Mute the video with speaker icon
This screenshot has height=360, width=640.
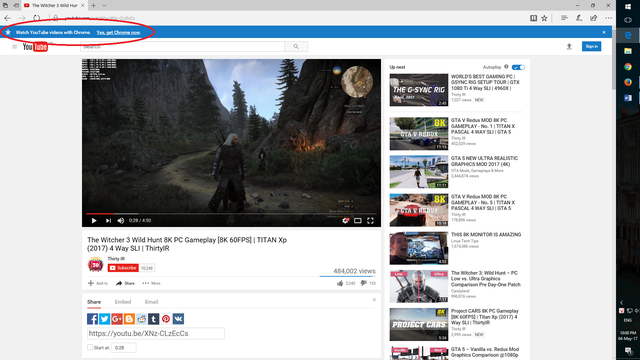pos(121,220)
